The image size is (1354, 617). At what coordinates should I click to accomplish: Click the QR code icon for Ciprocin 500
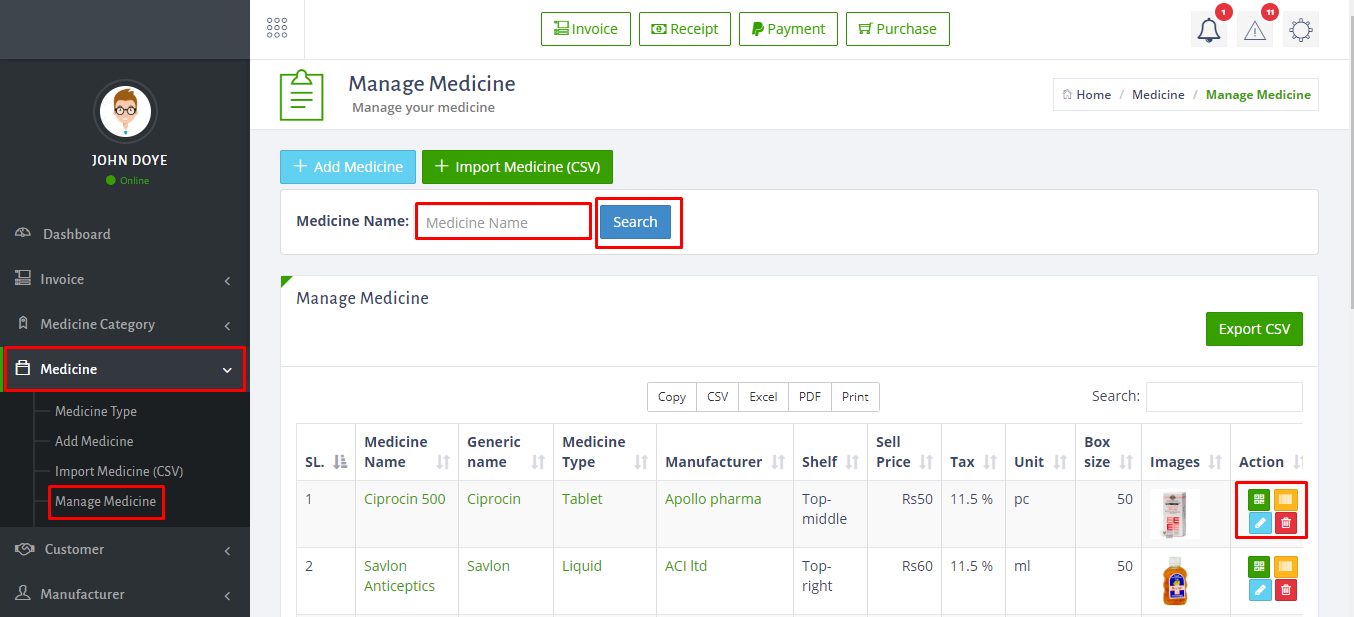pos(1259,499)
